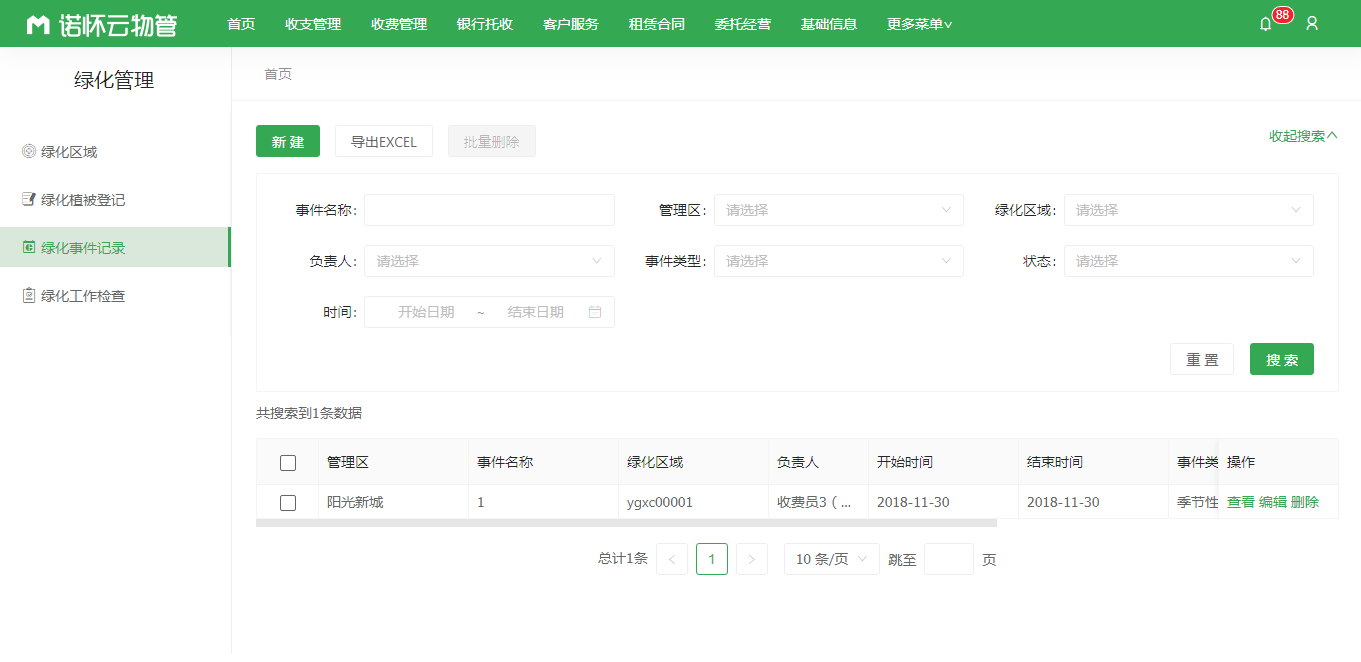The width and height of the screenshot is (1361, 662).
Task: Click the 绿化事件记录 sidebar icon
Action: pyautogui.click(x=29, y=247)
